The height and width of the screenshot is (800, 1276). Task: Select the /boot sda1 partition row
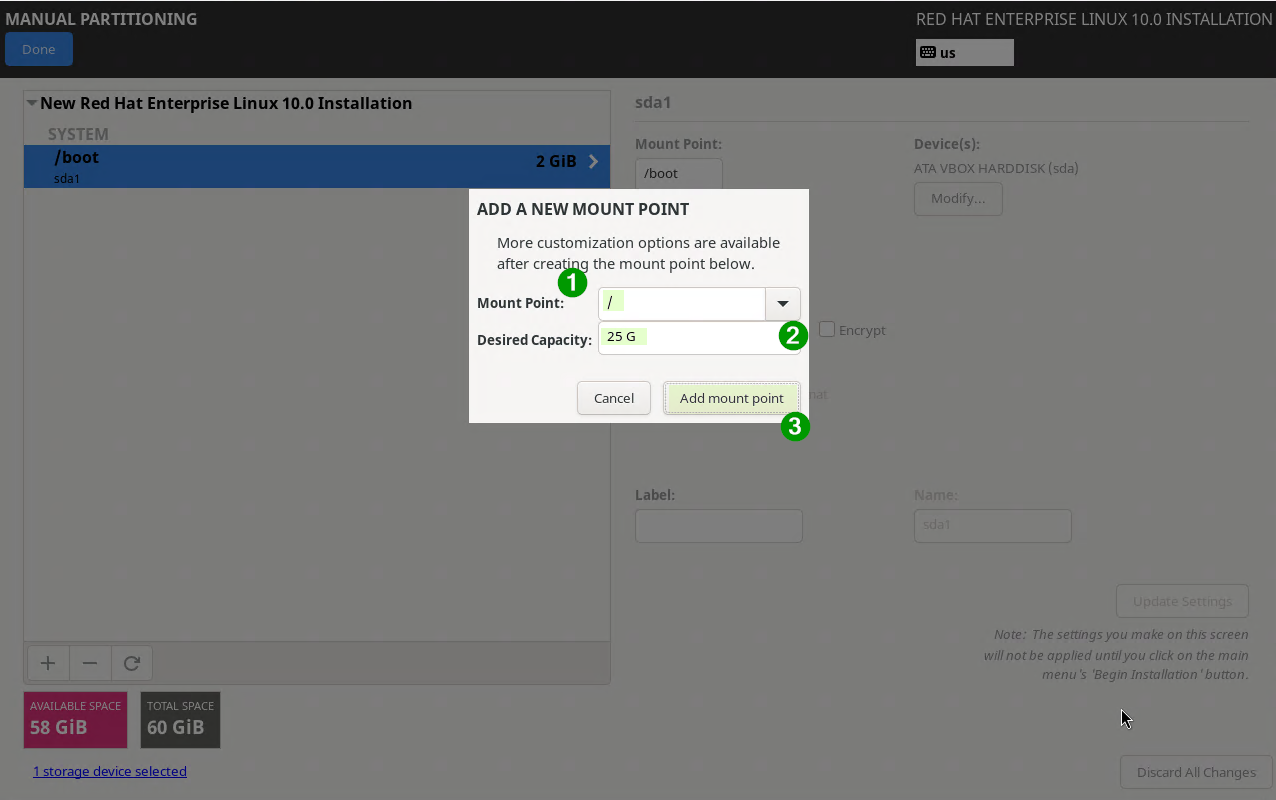click(317, 166)
